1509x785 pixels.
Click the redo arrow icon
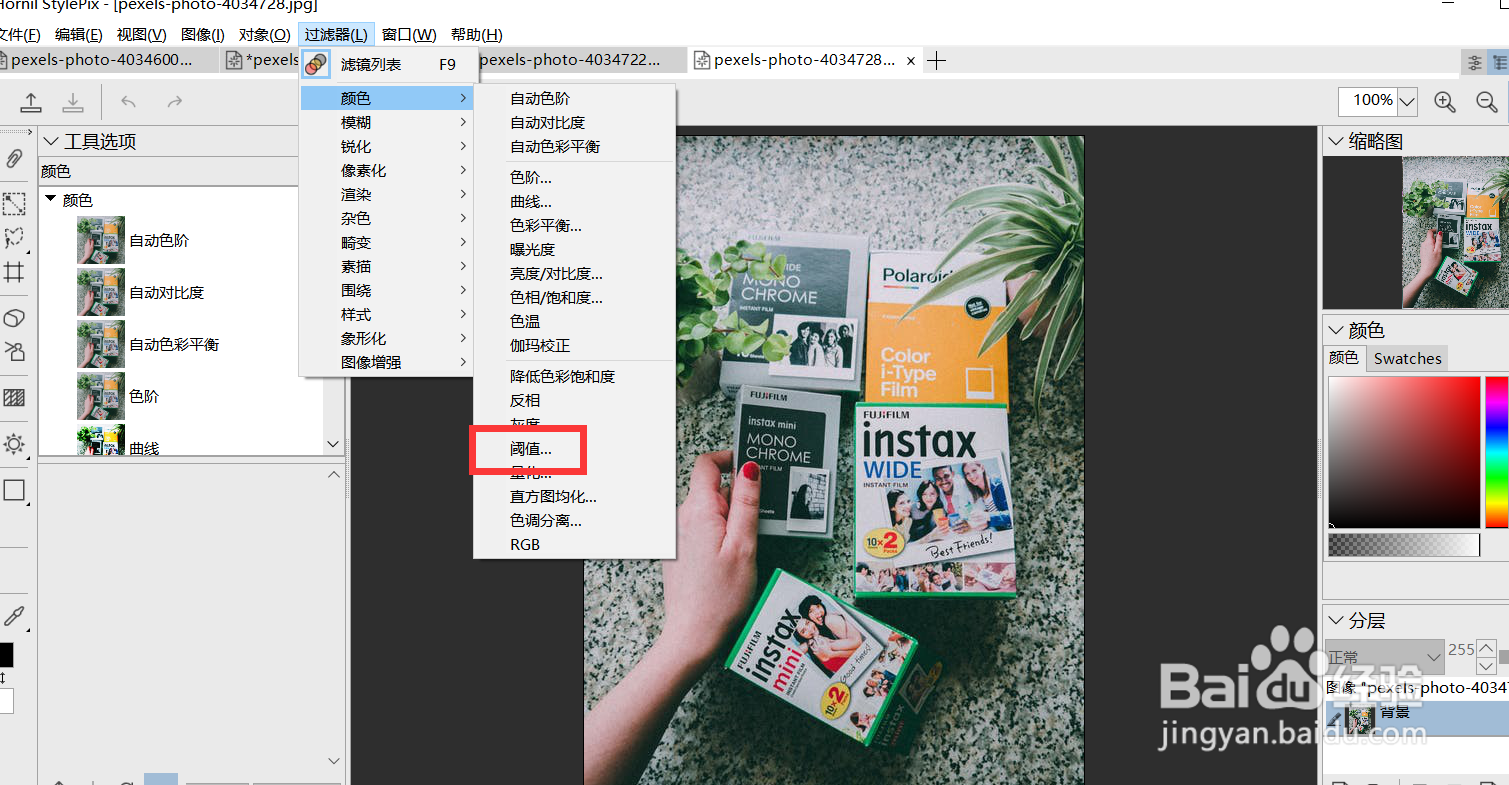click(x=174, y=101)
